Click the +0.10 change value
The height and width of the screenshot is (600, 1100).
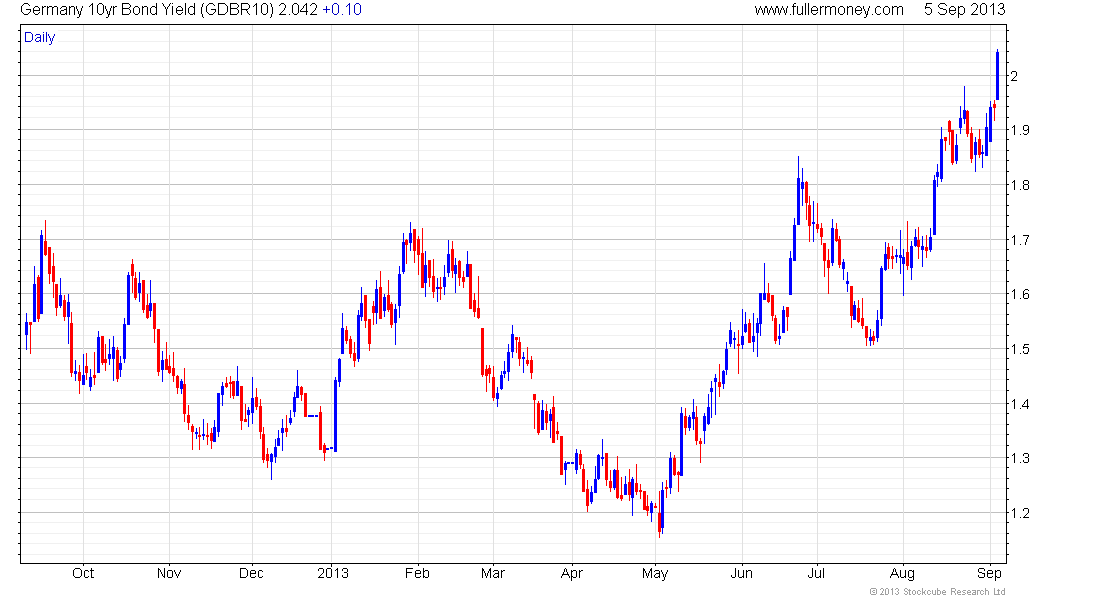tap(342, 10)
